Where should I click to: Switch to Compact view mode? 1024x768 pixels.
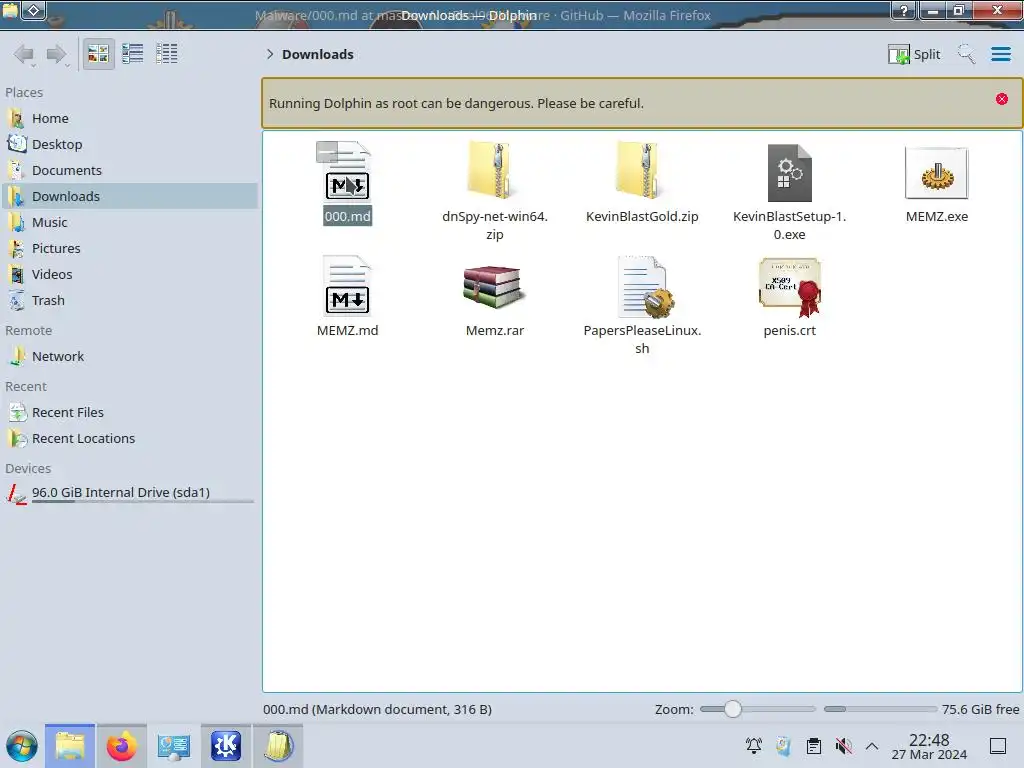click(x=133, y=54)
